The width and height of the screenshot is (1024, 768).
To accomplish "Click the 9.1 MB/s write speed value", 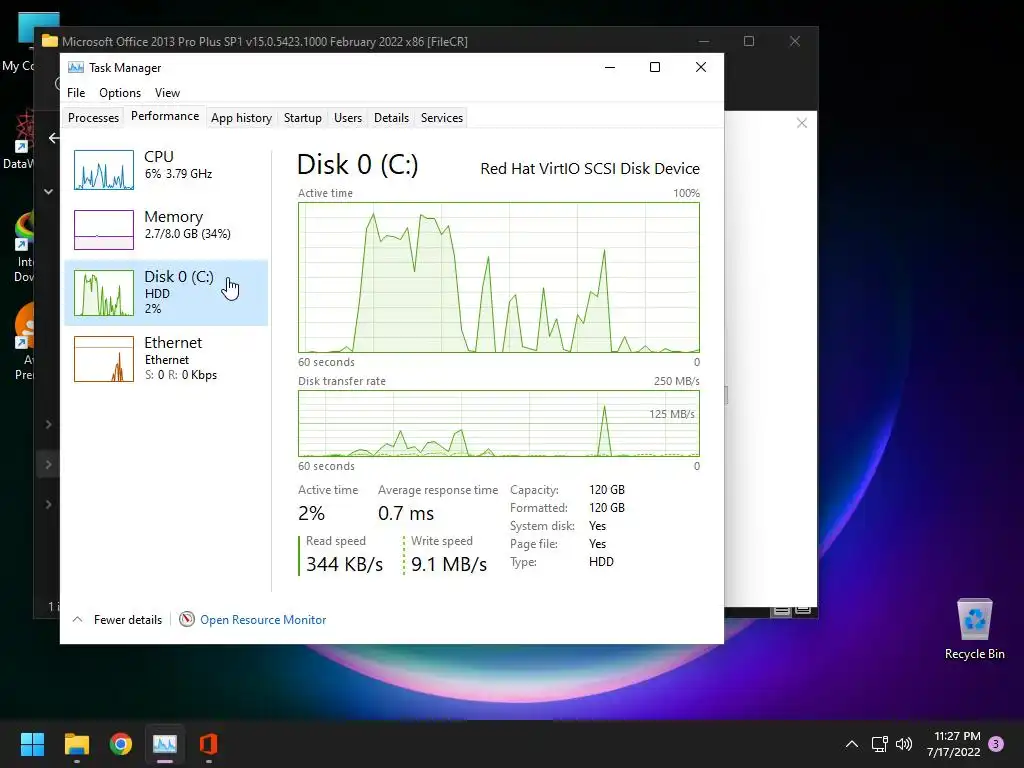I will point(449,564).
